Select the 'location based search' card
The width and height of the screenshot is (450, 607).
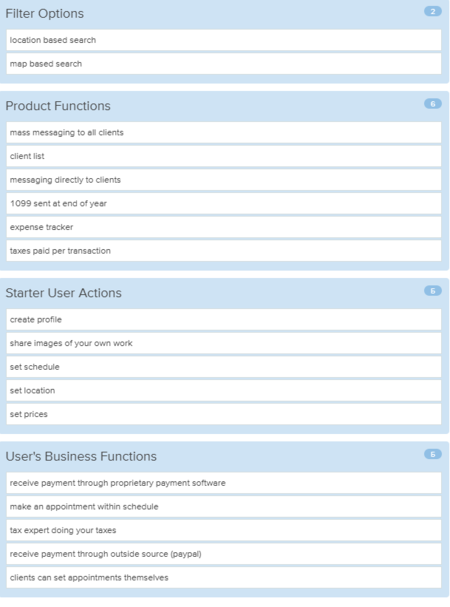(224, 40)
